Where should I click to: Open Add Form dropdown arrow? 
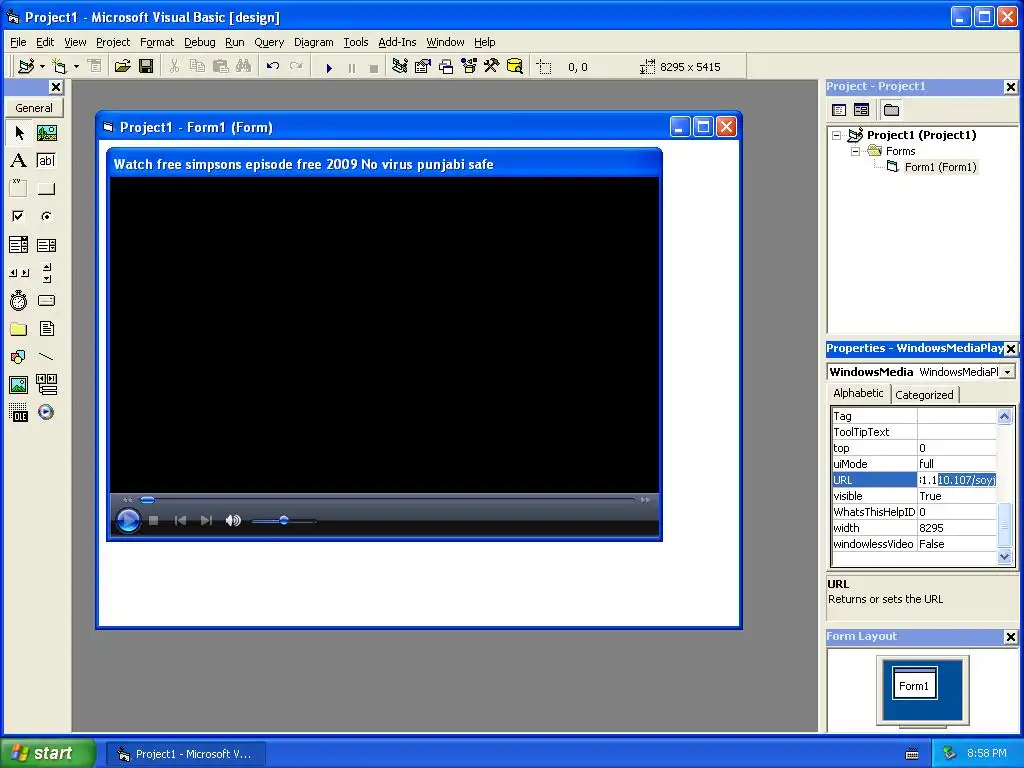pos(76,67)
